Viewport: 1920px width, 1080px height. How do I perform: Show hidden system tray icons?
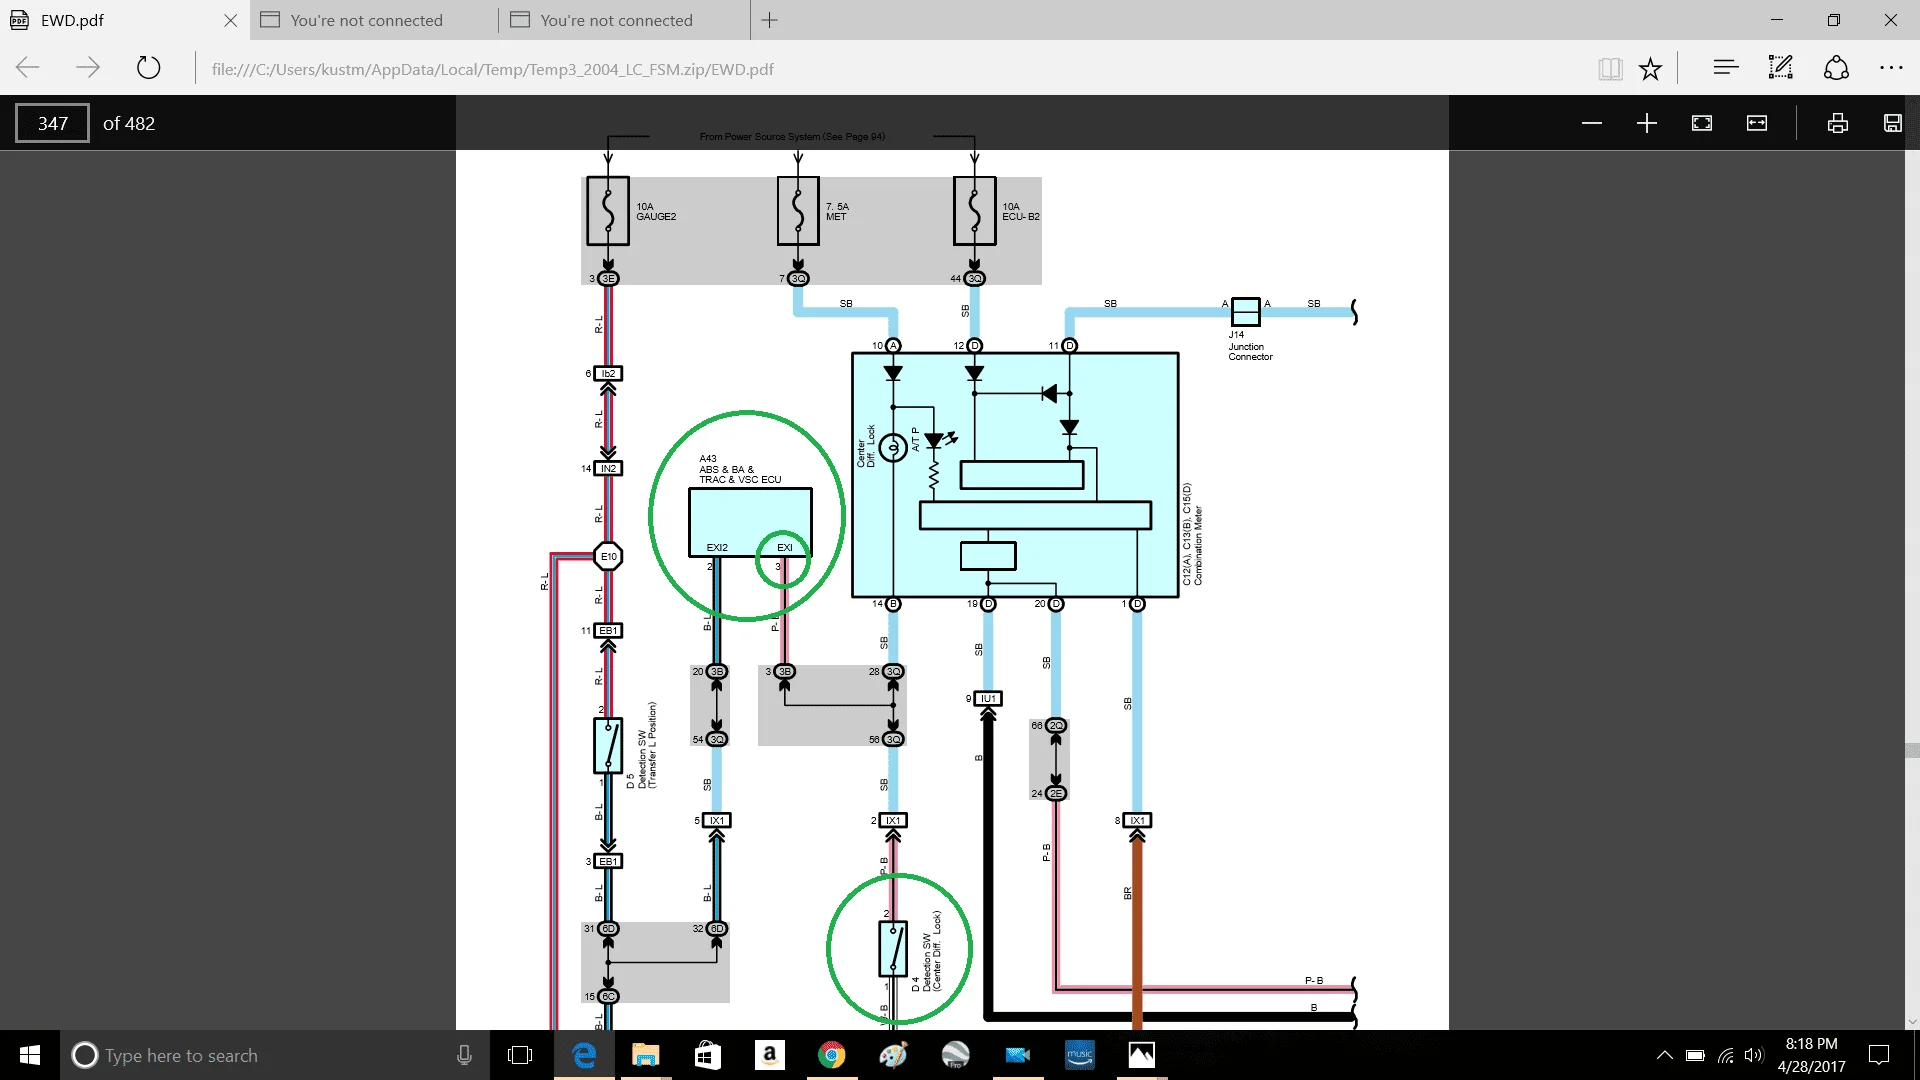(1664, 1055)
